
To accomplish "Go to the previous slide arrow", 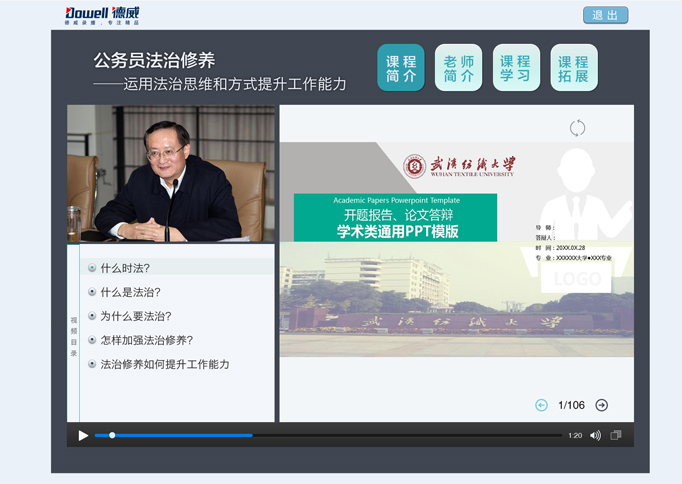I will 541,405.
